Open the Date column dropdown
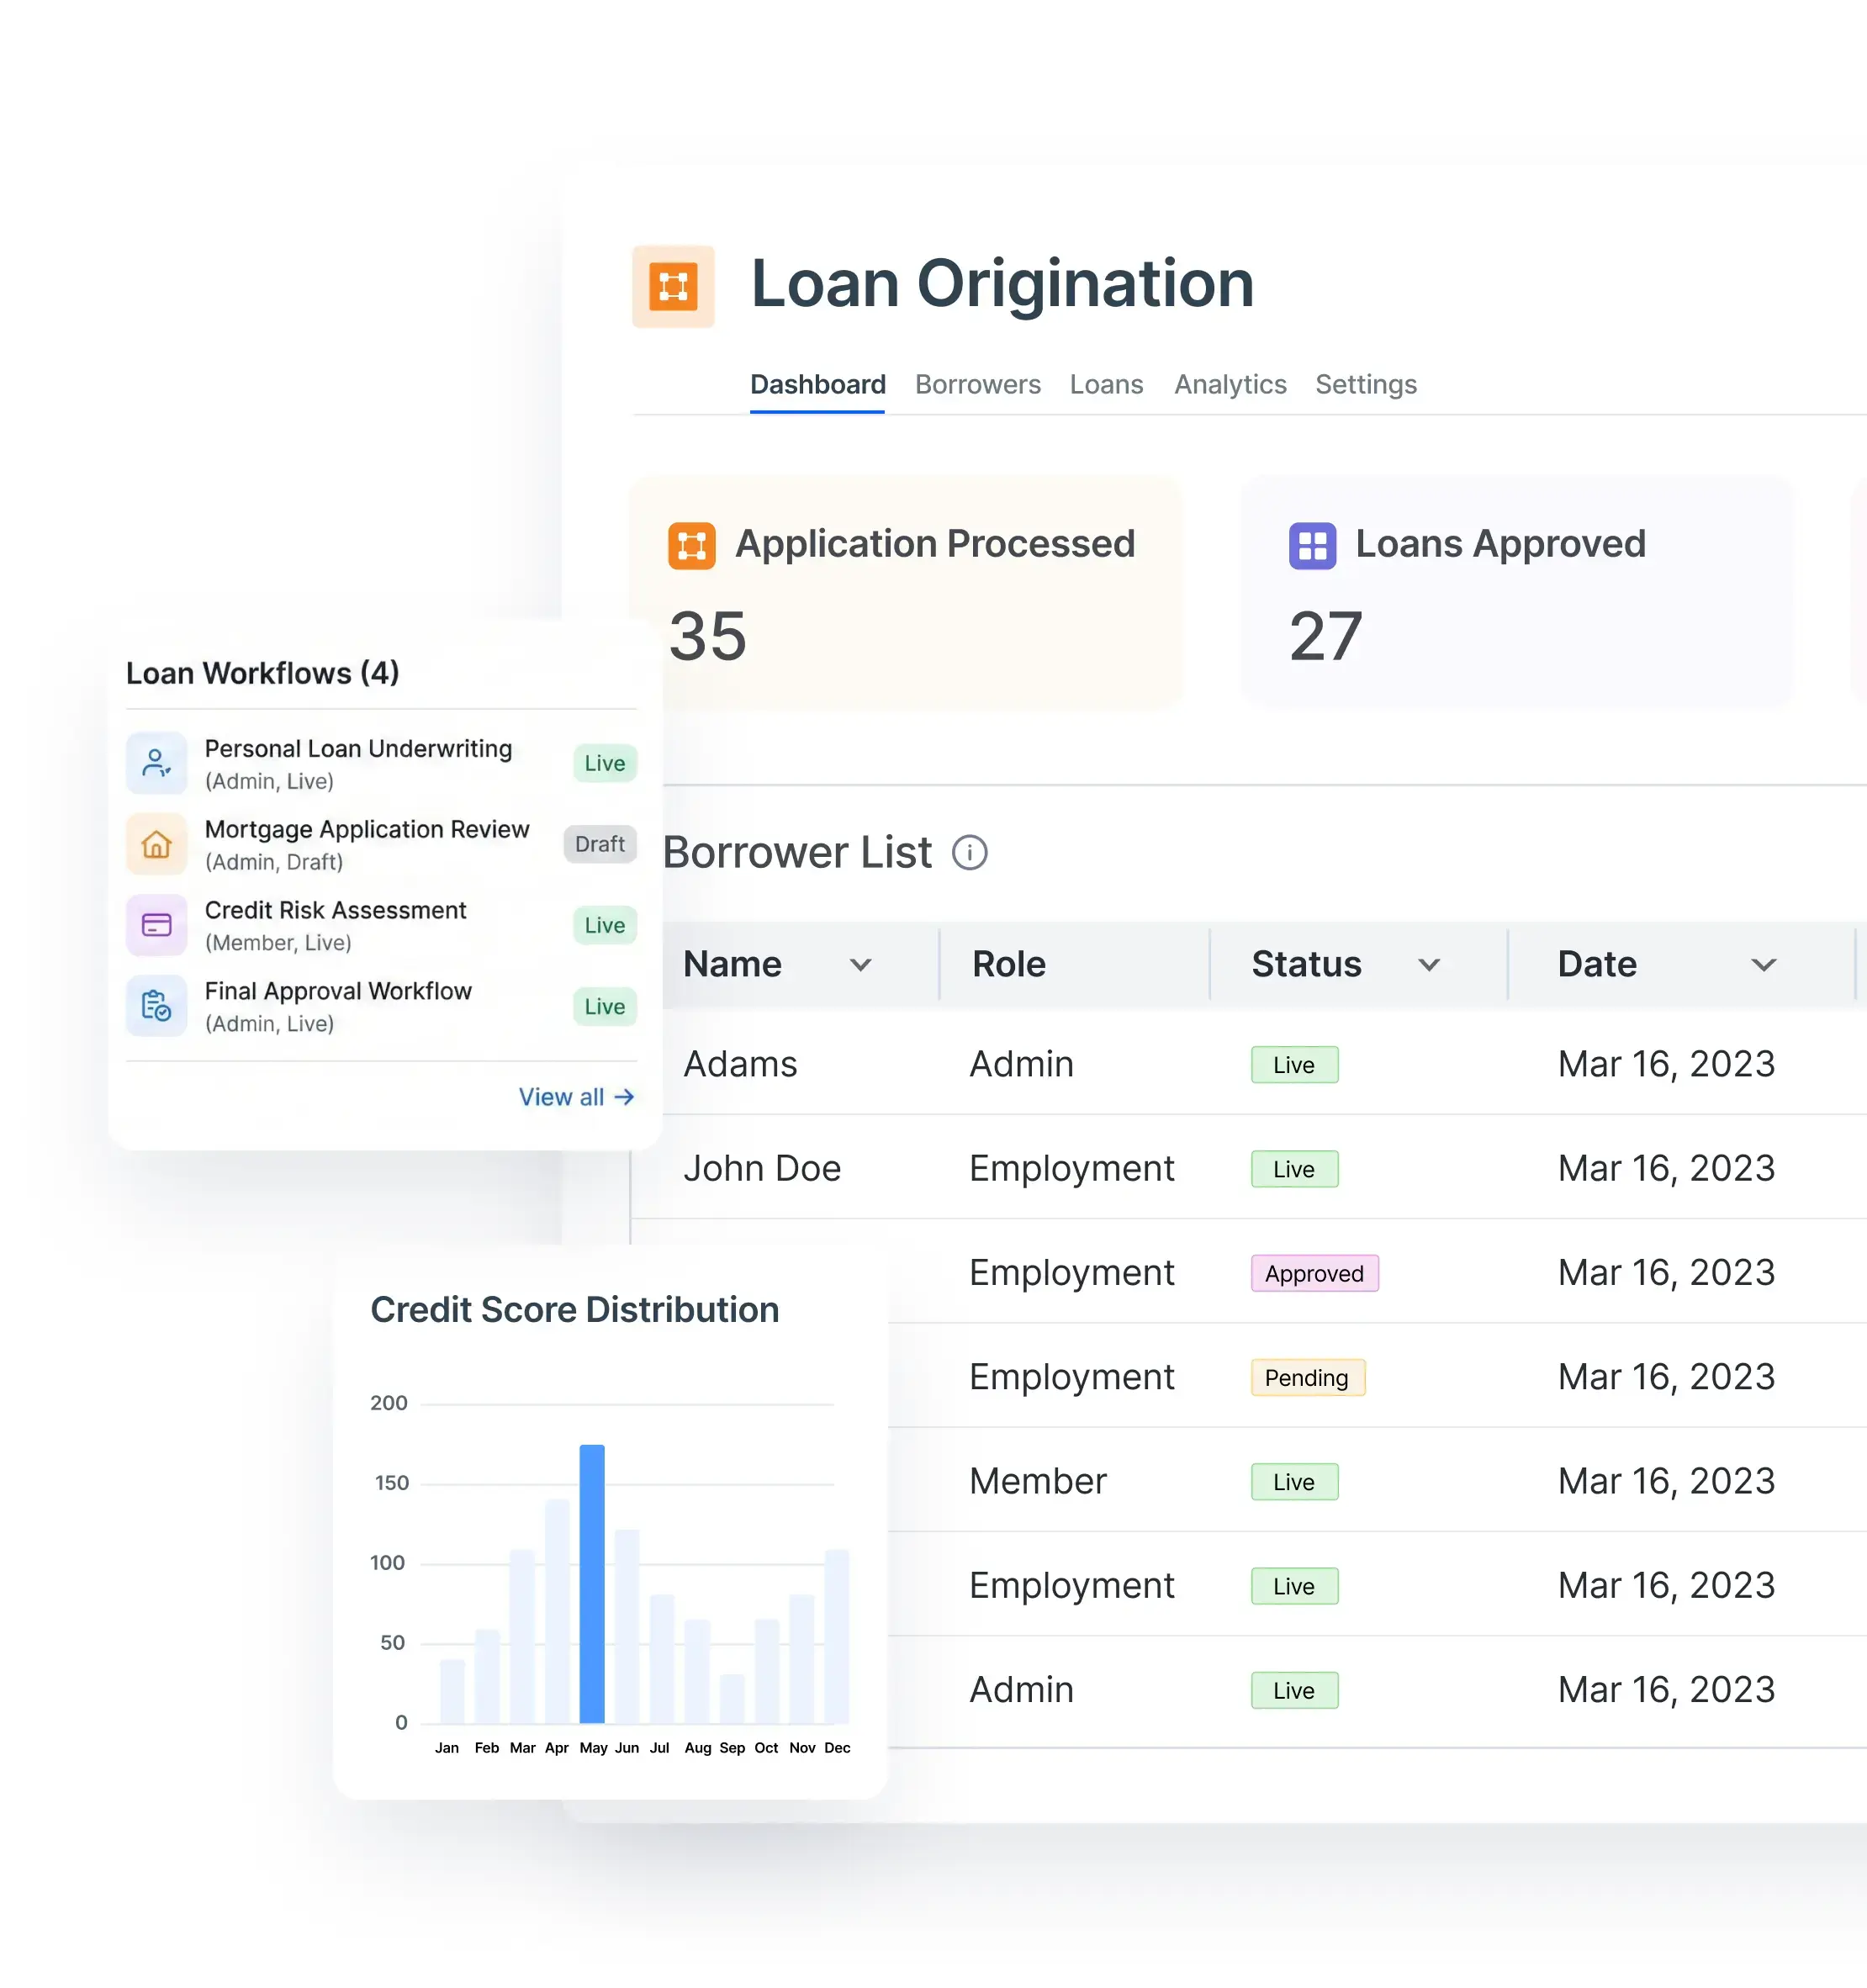 [x=1764, y=964]
